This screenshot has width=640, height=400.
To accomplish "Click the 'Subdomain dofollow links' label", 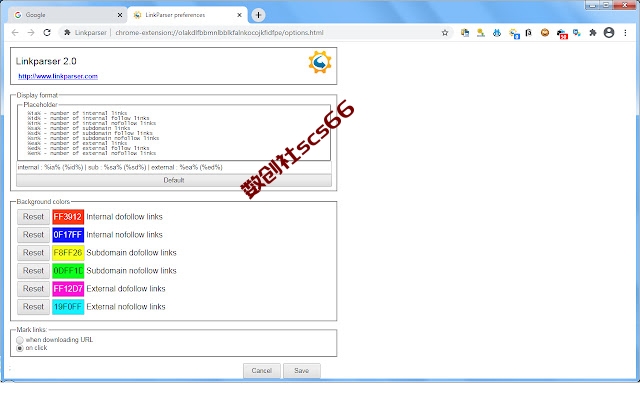I will pyautogui.click(x=131, y=253).
